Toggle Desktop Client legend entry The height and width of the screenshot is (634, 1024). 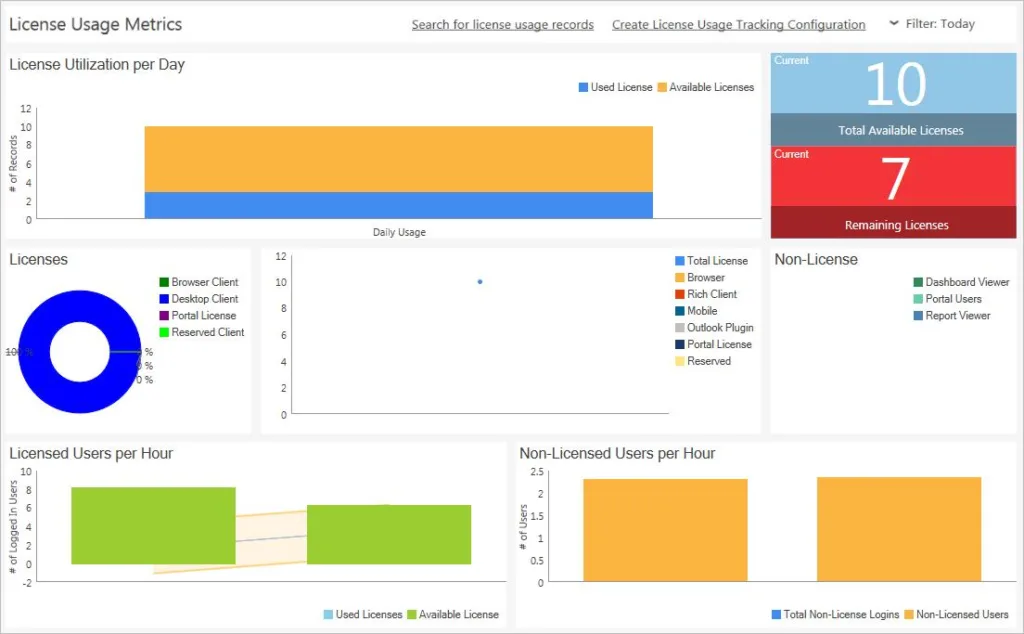tap(164, 299)
